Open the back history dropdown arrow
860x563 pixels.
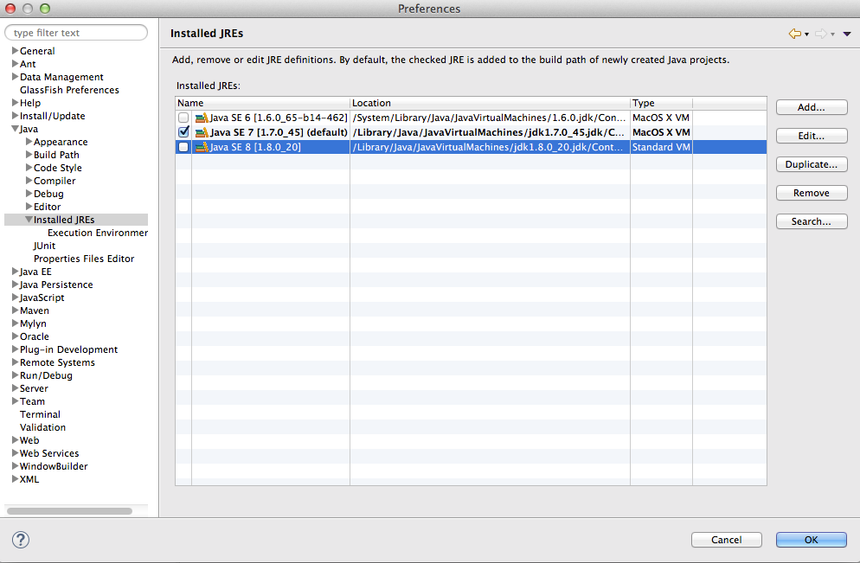click(x=806, y=35)
